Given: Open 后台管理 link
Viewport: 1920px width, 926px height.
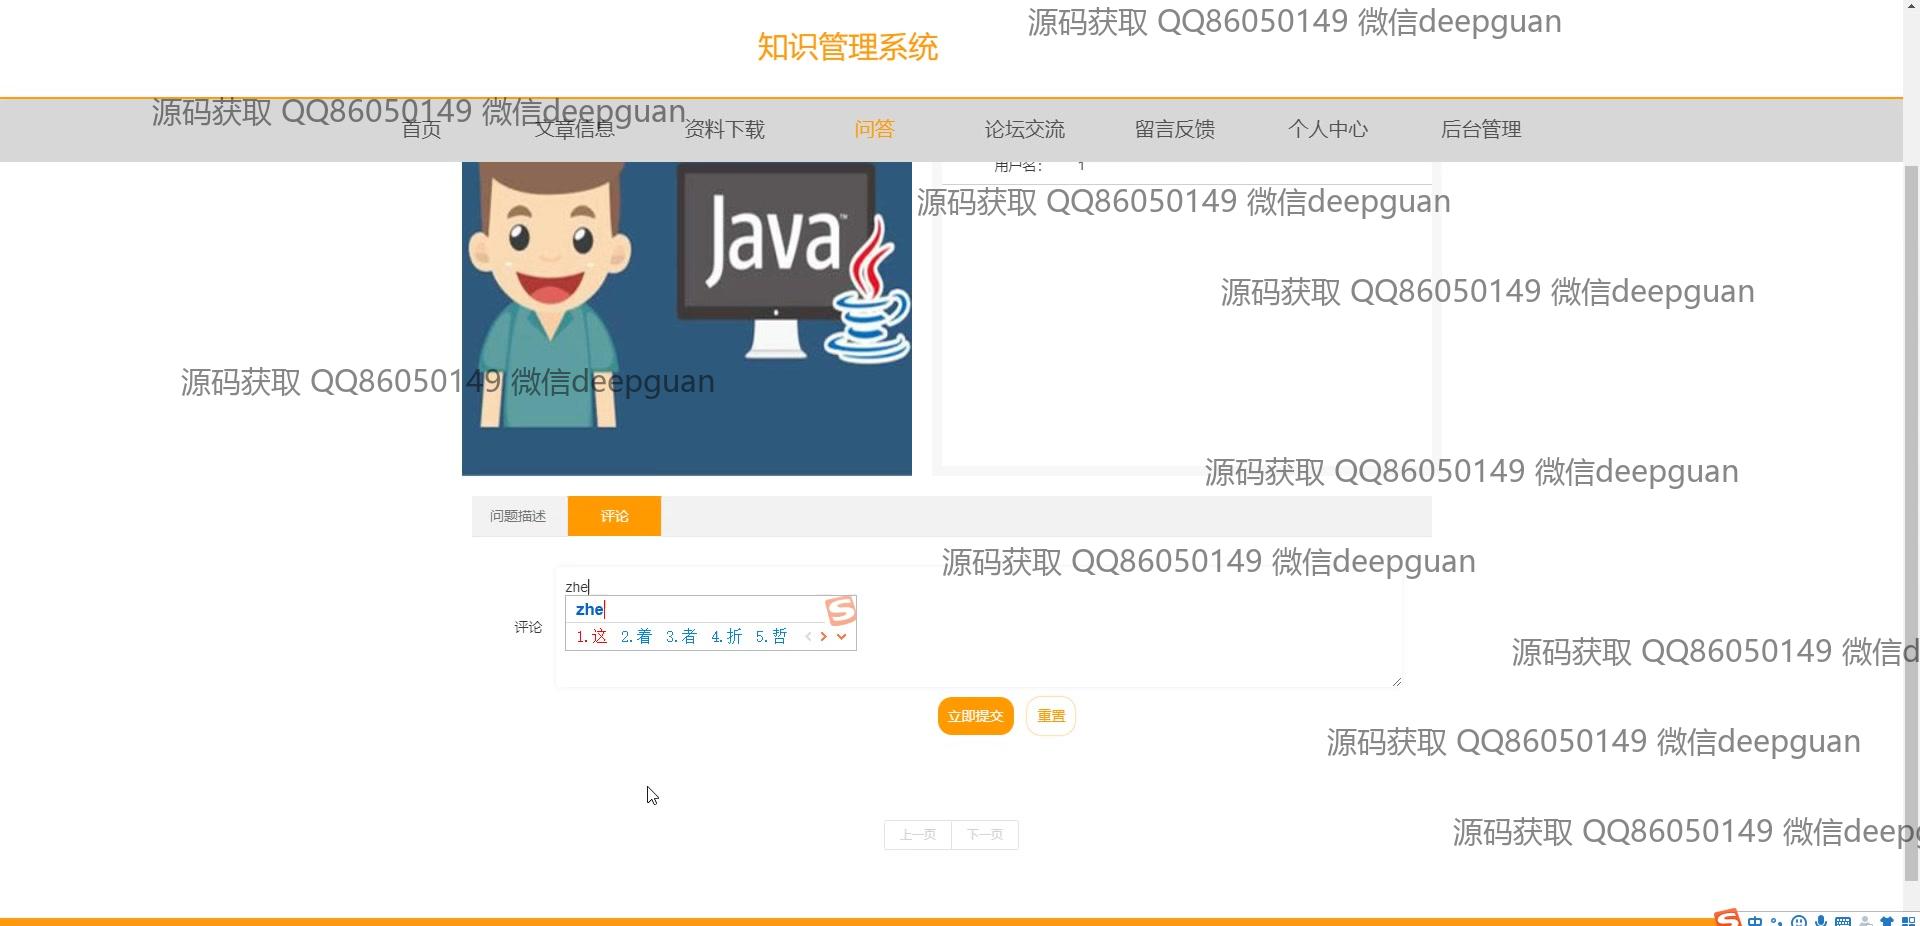Looking at the screenshot, I should point(1480,129).
